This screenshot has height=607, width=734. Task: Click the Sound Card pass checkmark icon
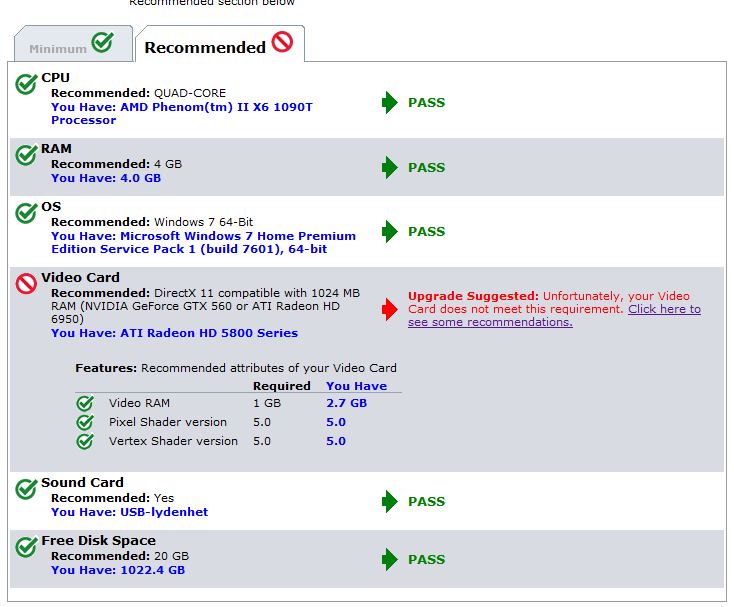click(26, 489)
